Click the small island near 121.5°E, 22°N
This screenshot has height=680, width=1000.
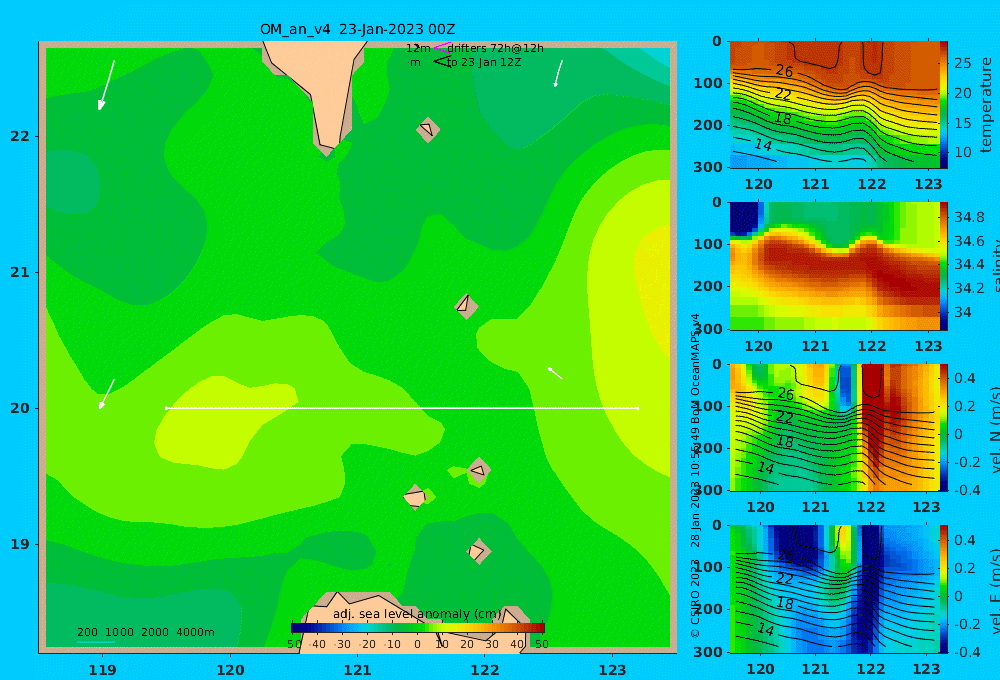click(x=428, y=129)
